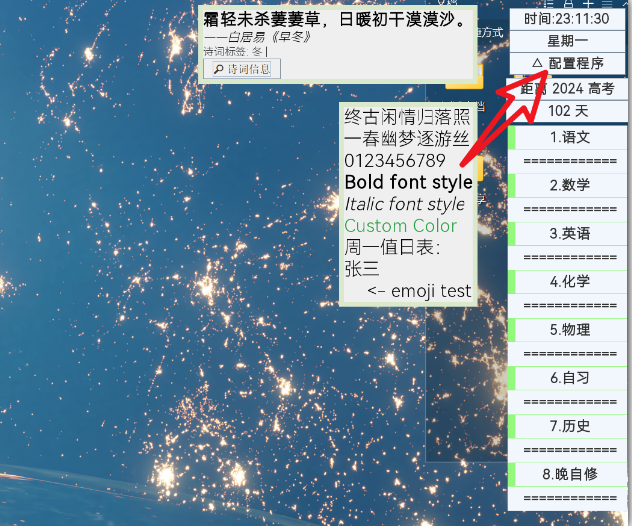The image size is (632, 526).
Task: Click the magnifier icon in 诗词信息
Action: click(218, 69)
